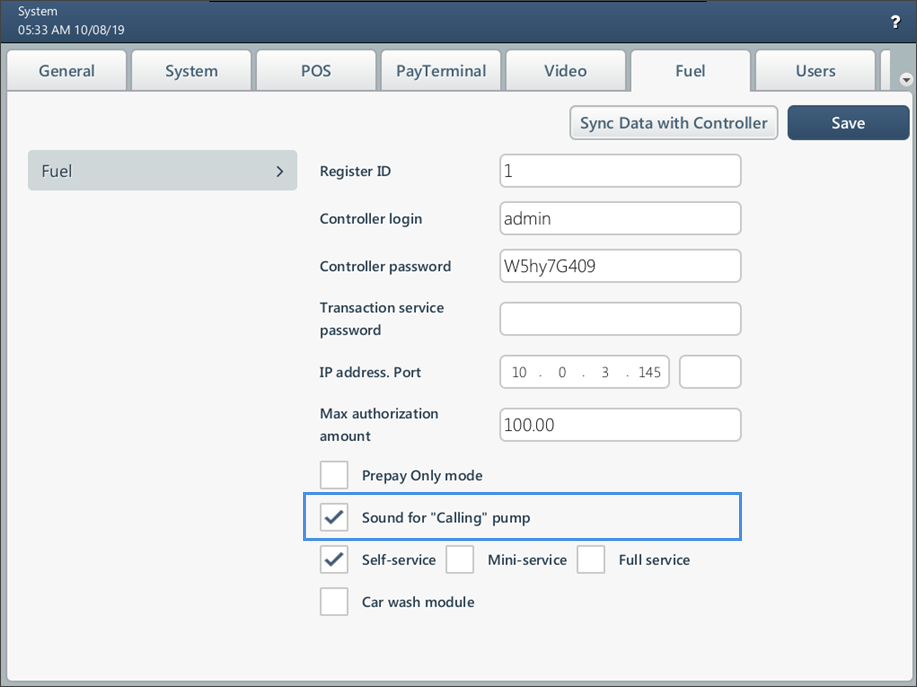Click the help question mark icon
This screenshot has height=687, width=917.
[x=895, y=22]
